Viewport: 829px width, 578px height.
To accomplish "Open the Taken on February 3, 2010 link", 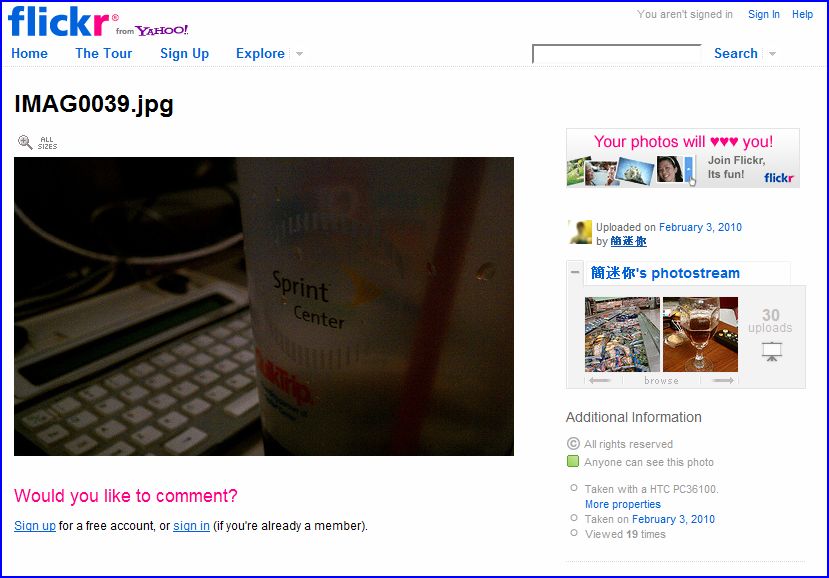I will point(673,519).
